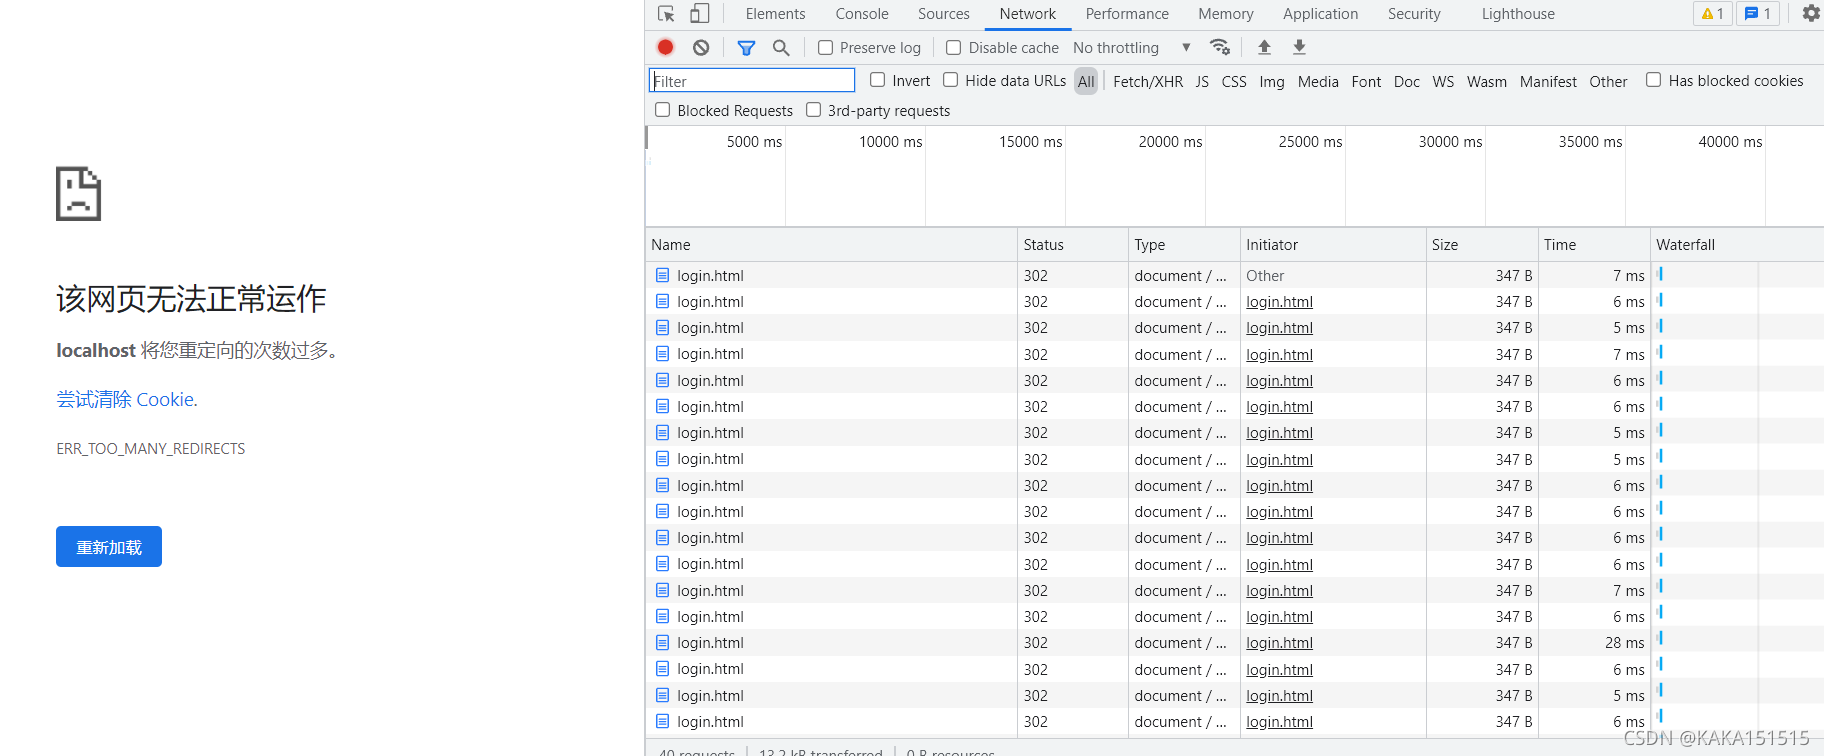Open the Lighthouse tab
Image resolution: width=1824 pixels, height=756 pixels.
click(1518, 14)
